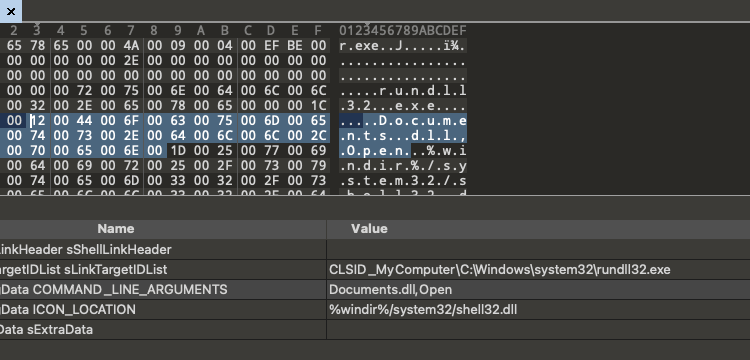Select the sExtraData structure row
This screenshot has height=360, width=750.
(x=375, y=330)
